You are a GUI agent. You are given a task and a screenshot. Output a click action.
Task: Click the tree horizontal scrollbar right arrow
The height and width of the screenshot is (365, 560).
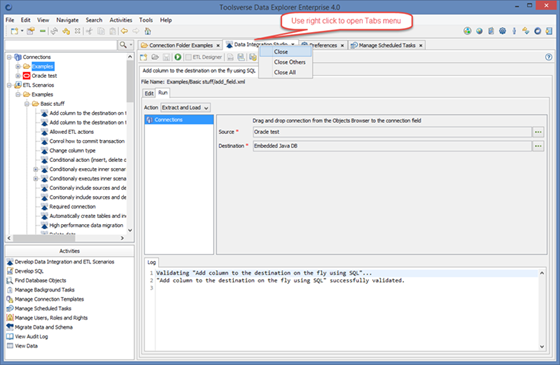122,238
